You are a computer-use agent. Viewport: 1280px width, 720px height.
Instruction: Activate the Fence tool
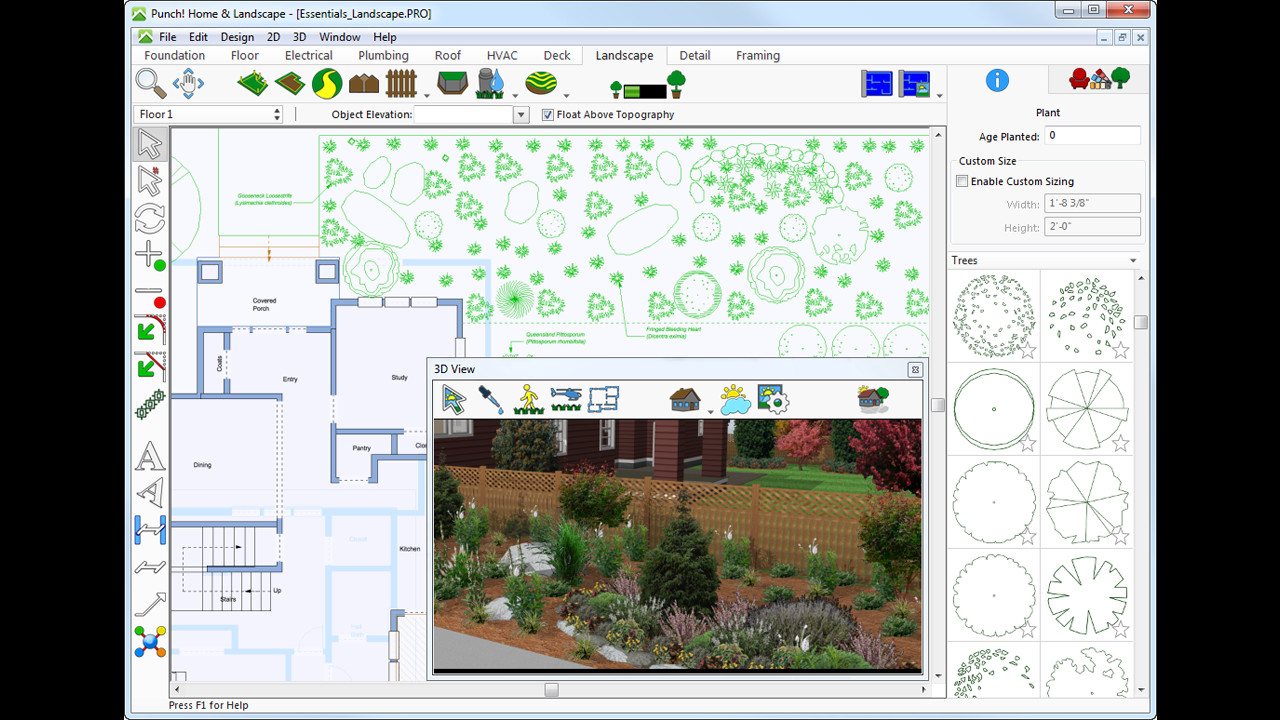tap(402, 83)
